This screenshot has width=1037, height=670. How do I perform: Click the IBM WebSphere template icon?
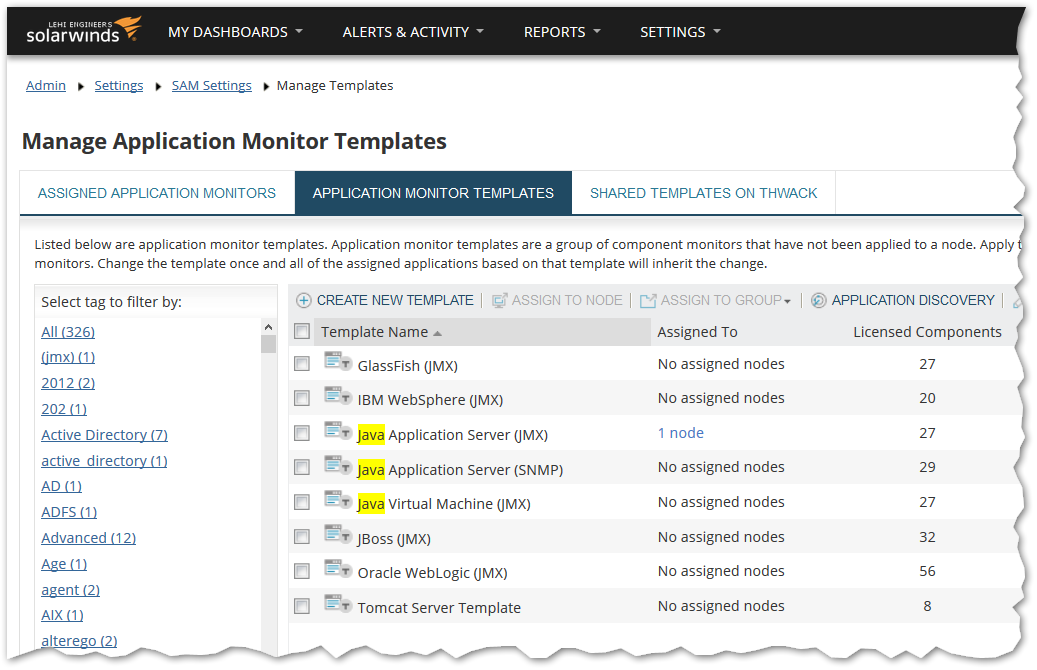(x=338, y=398)
